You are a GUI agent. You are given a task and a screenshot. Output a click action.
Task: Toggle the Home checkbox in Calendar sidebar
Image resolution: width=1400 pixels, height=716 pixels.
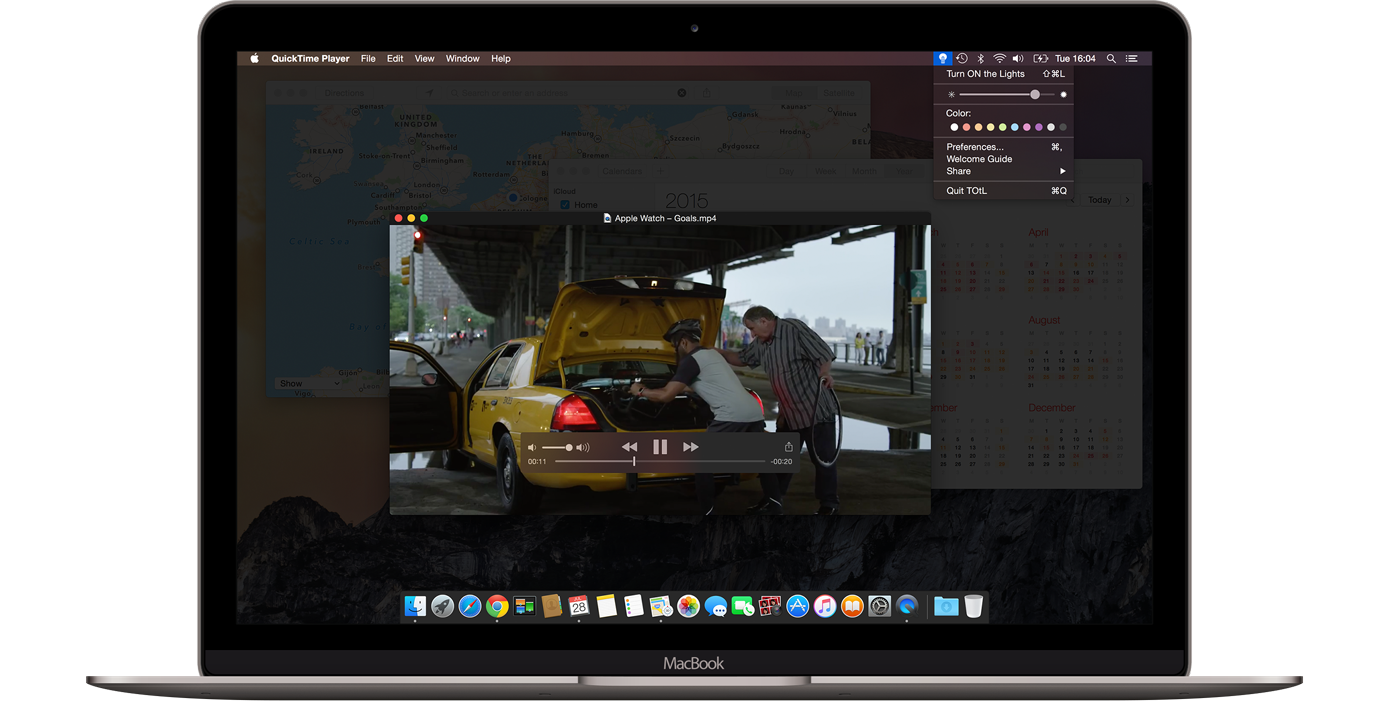pos(565,204)
